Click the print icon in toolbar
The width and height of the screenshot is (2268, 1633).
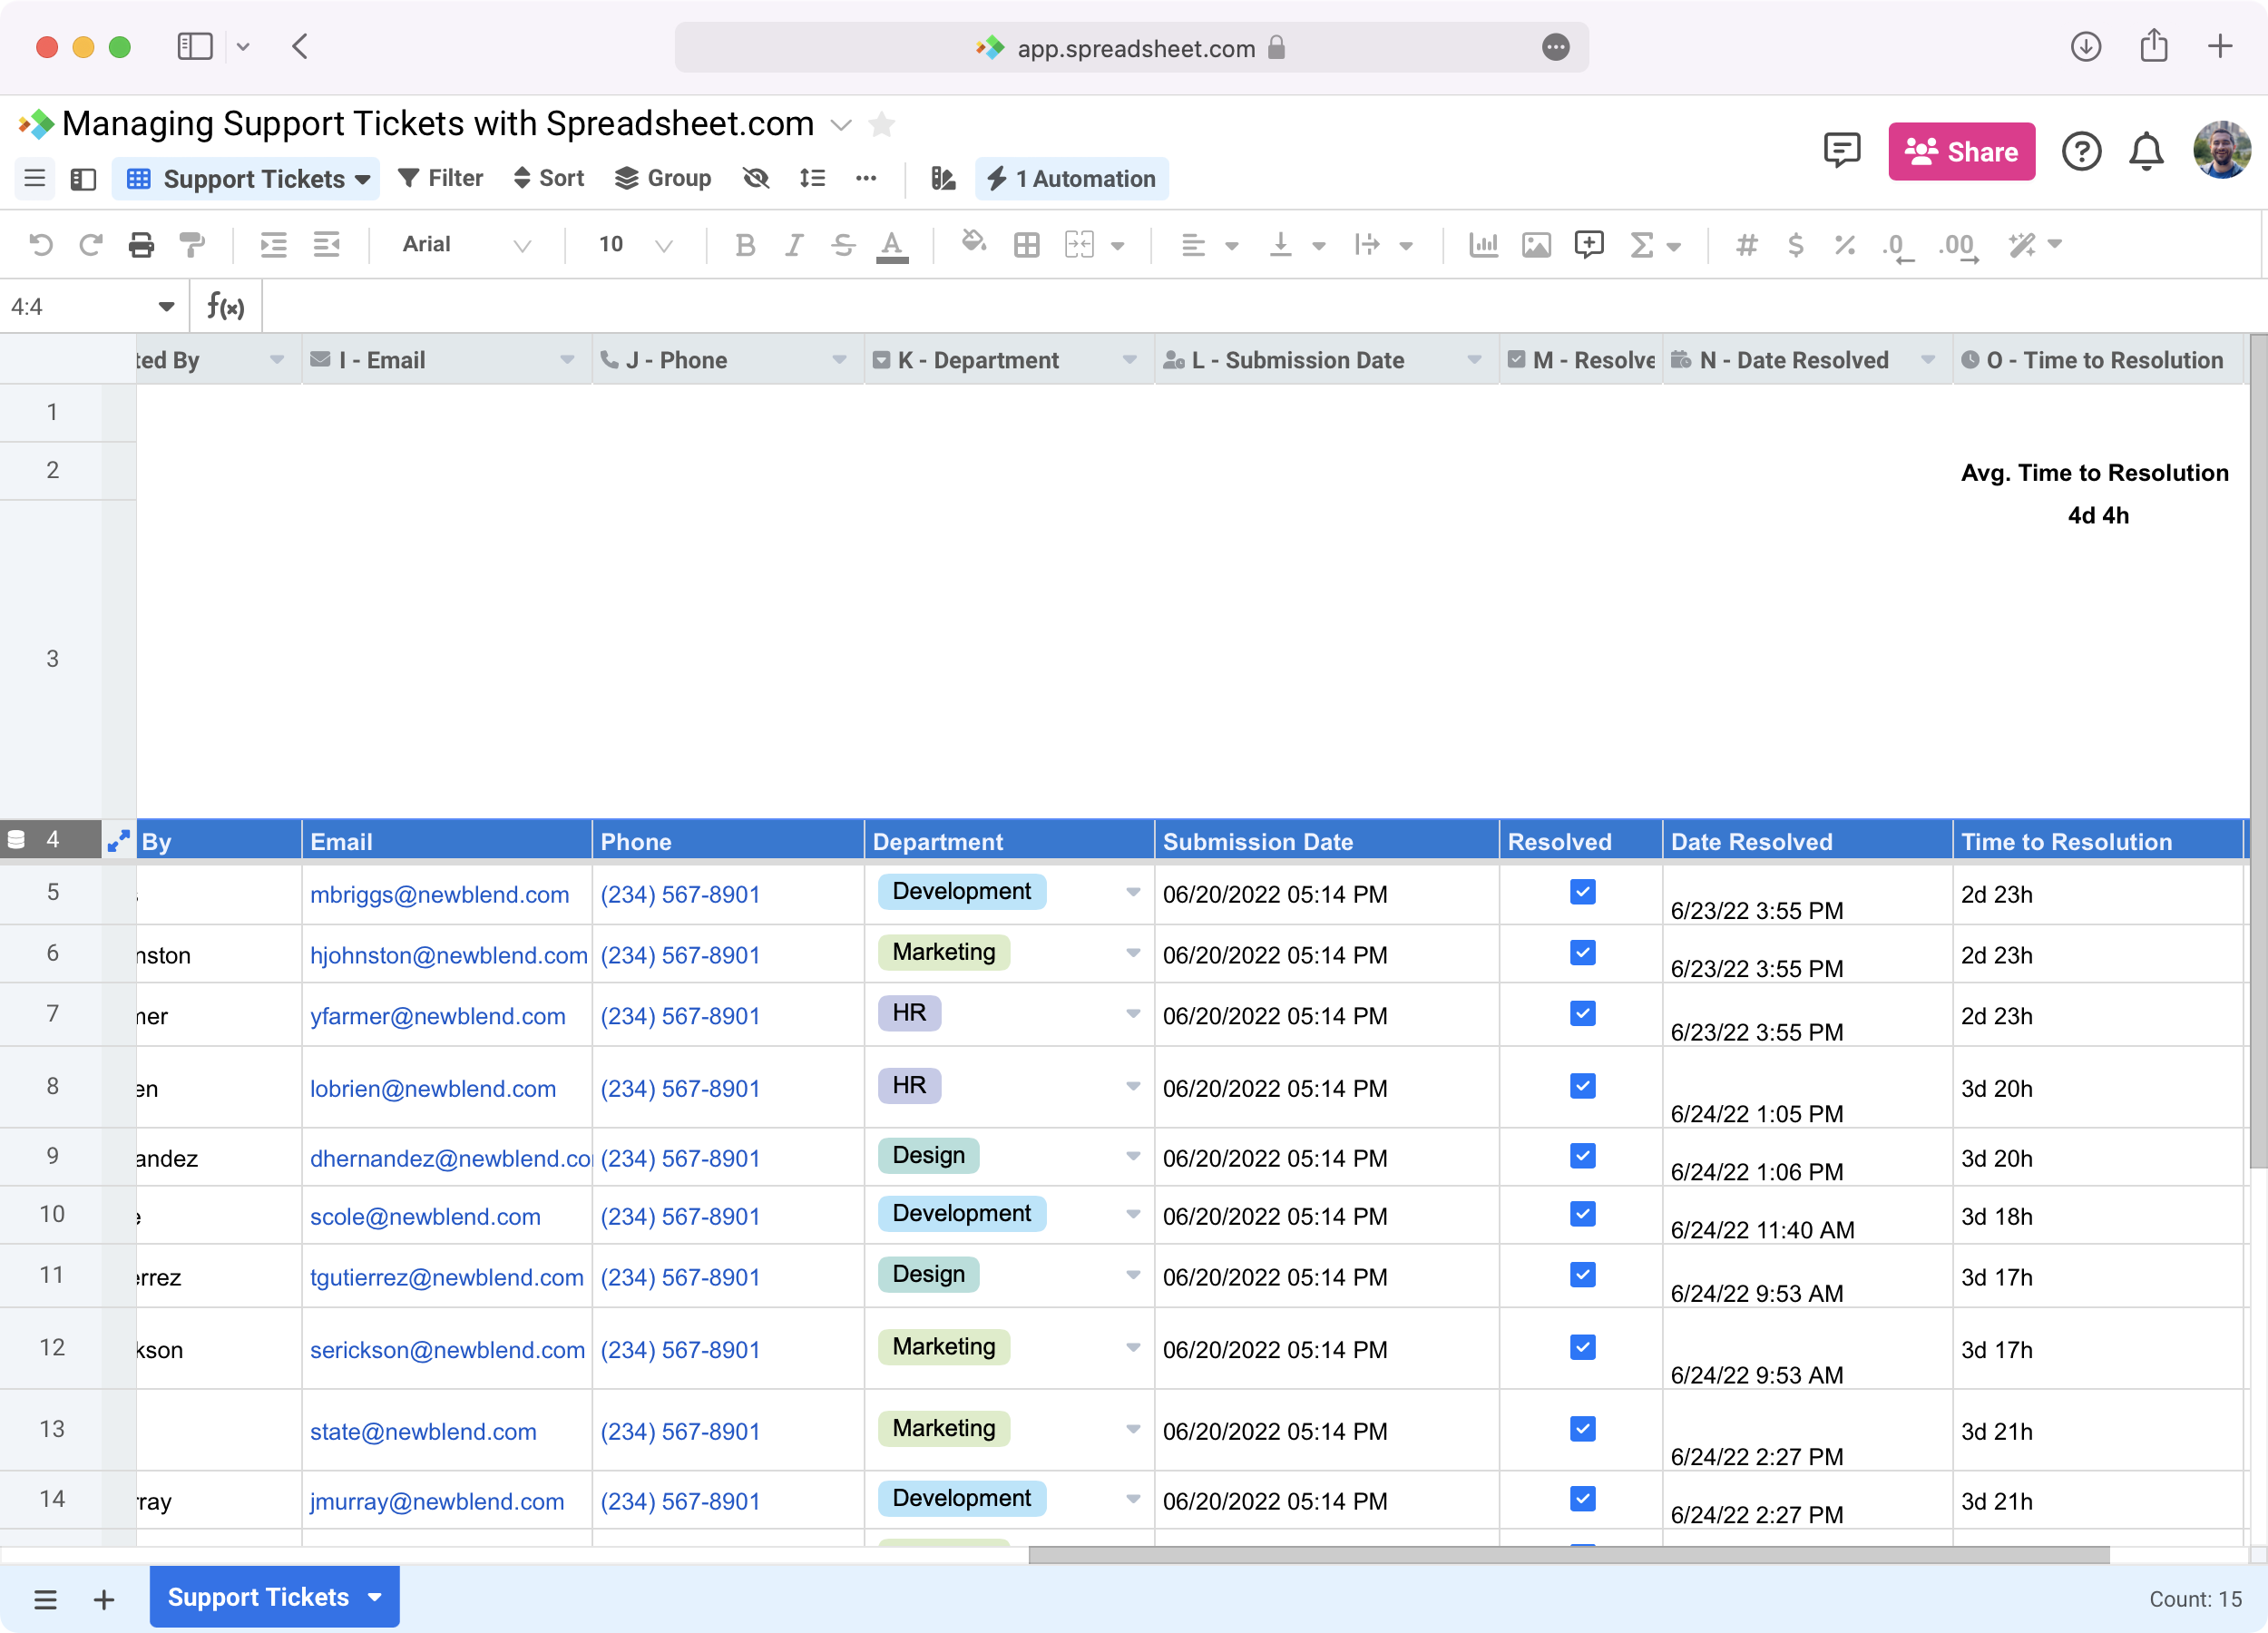[141, 245]
